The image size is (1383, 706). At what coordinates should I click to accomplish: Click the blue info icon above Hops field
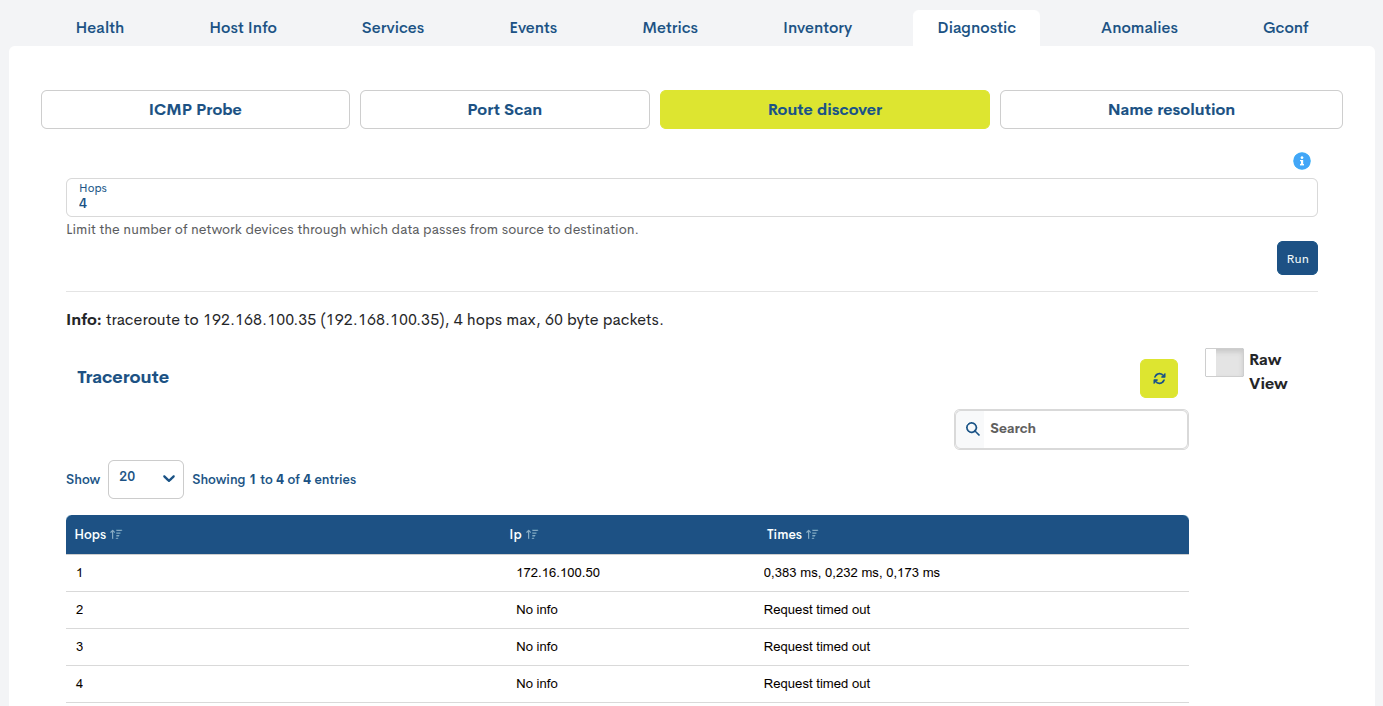pos(1301,161)
